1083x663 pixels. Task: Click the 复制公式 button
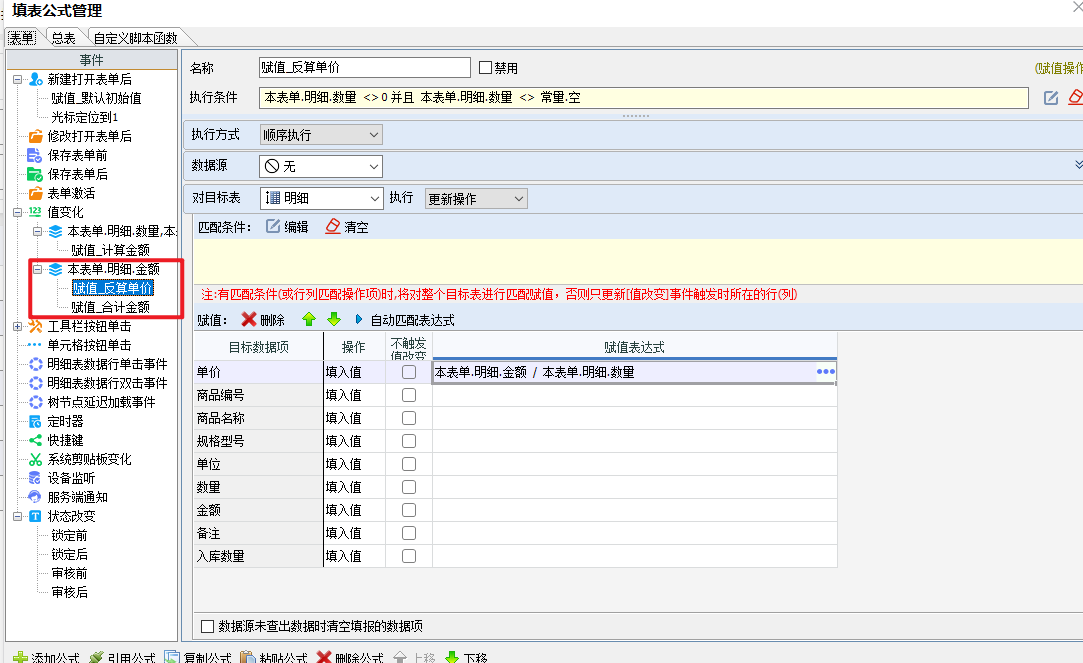tap(198, 657)
